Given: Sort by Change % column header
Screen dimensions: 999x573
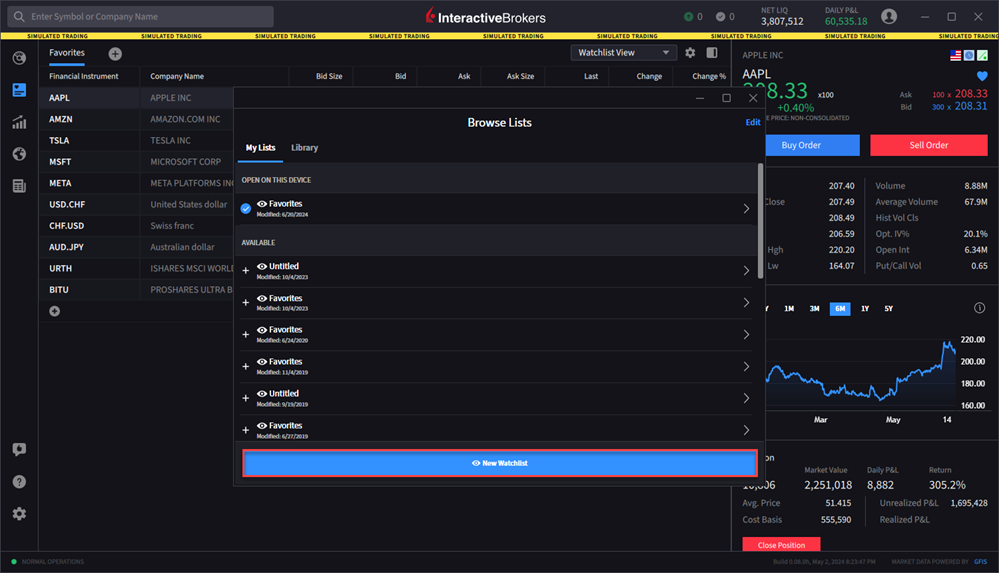Looking at the screenshot, I should (x=708, y=76).
